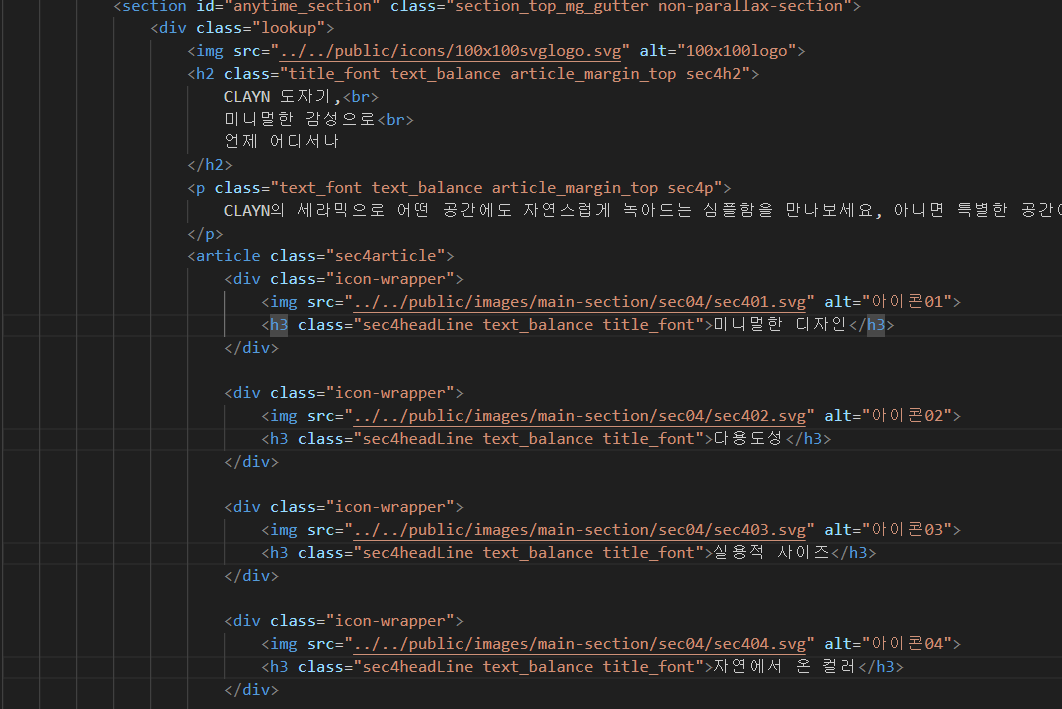Follow the sec401.svg image path
The width and height of the screenshot is (1062, 709).
[580, 302]
